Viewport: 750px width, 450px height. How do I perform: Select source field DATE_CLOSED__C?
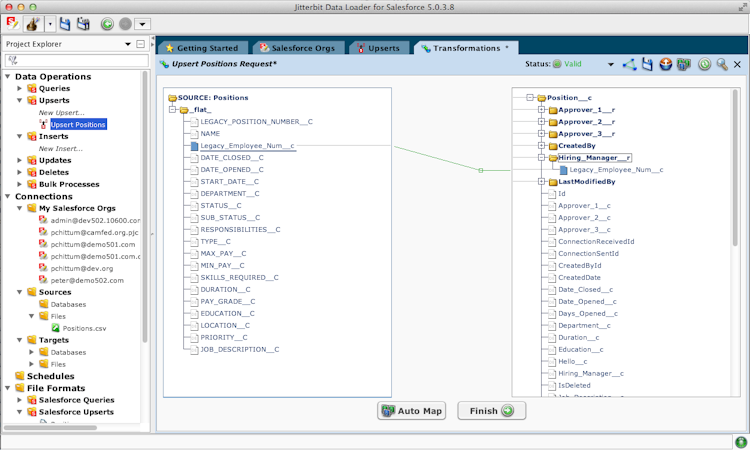(232, 157)
